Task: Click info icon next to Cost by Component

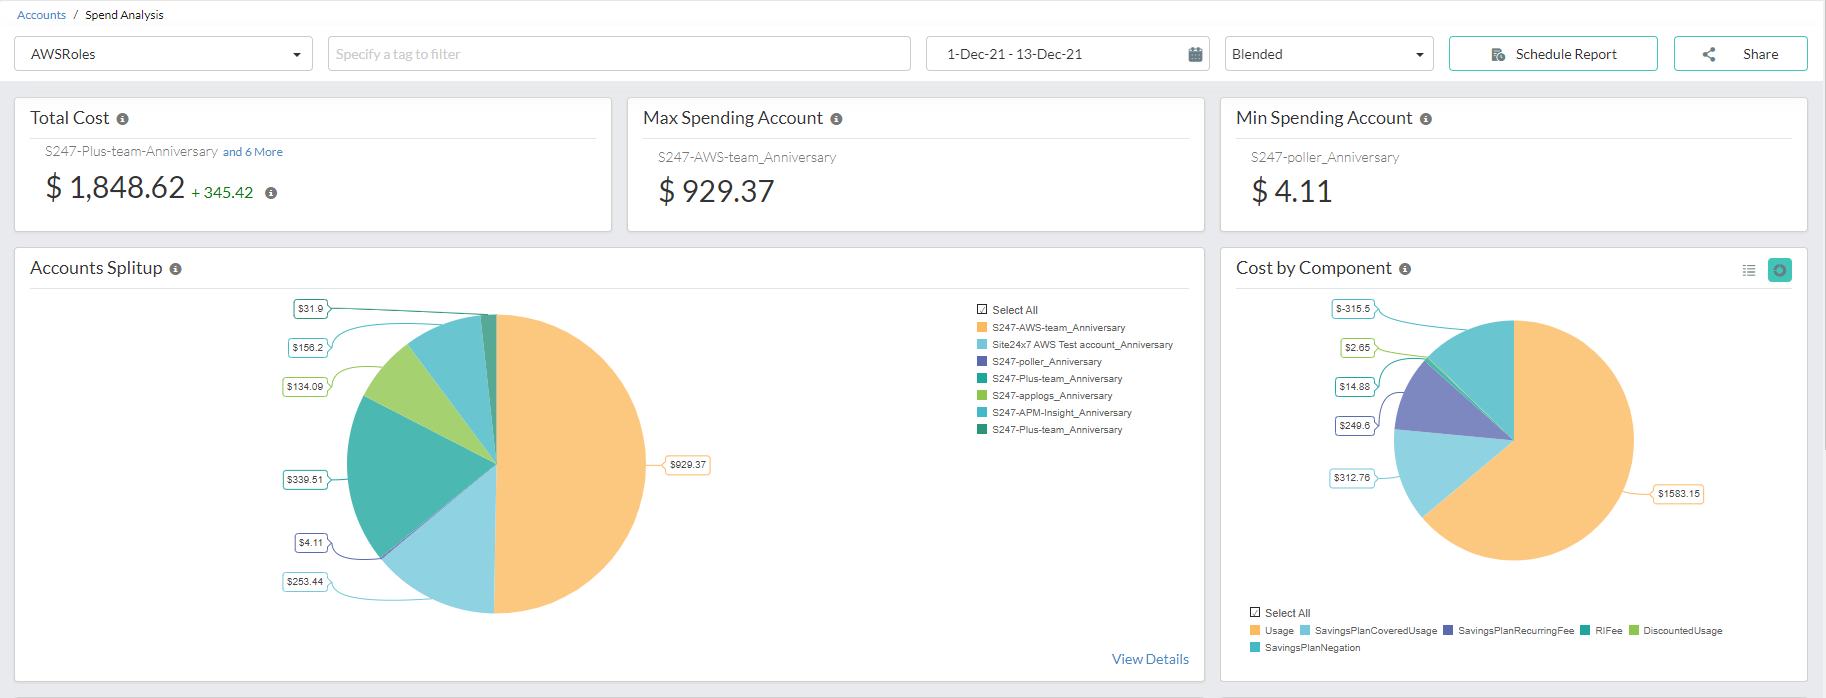Action: (x=1405, y=269)
